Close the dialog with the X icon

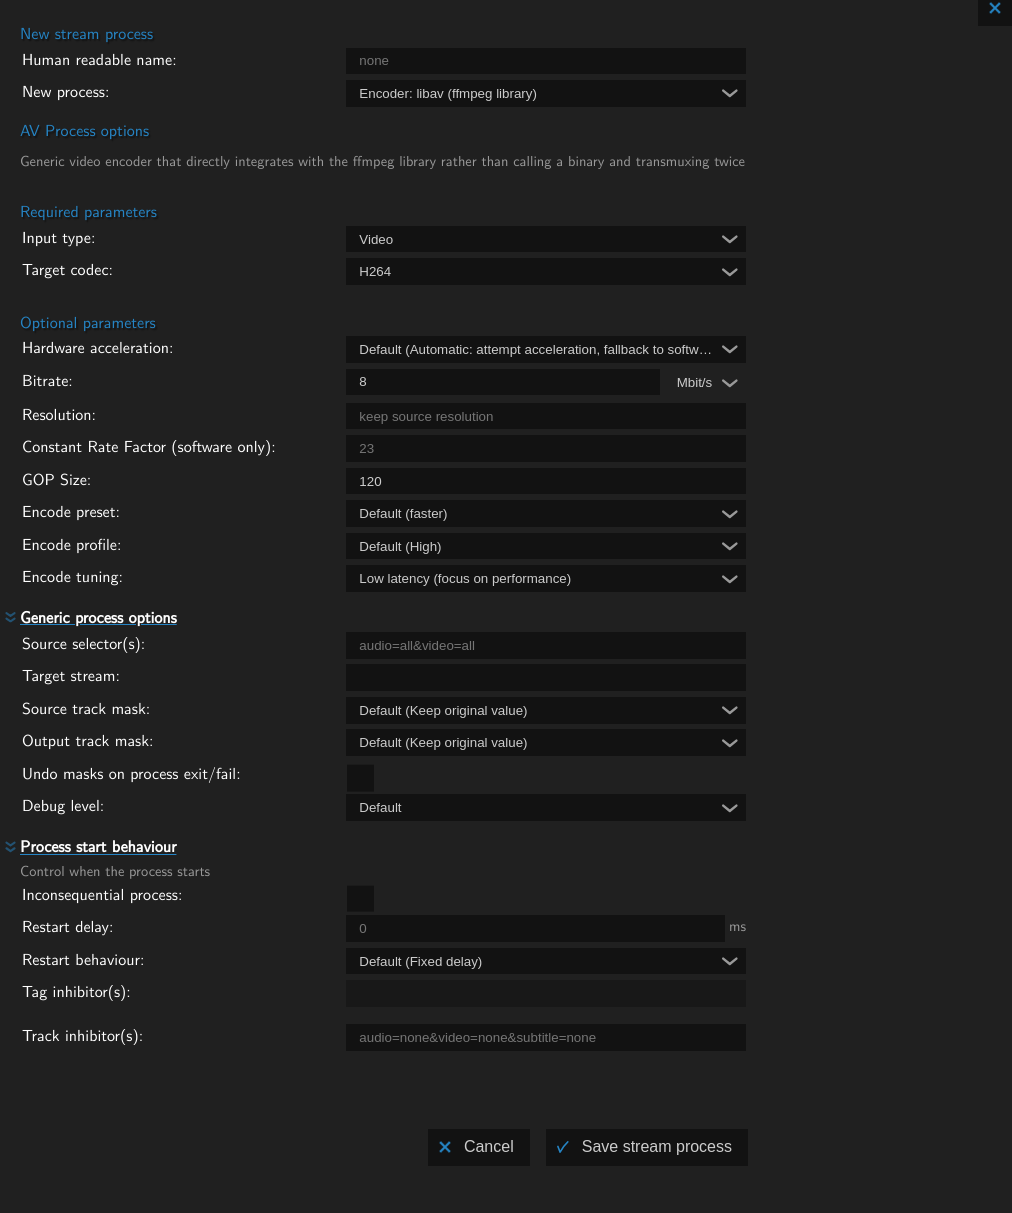[x=994, y=9]
